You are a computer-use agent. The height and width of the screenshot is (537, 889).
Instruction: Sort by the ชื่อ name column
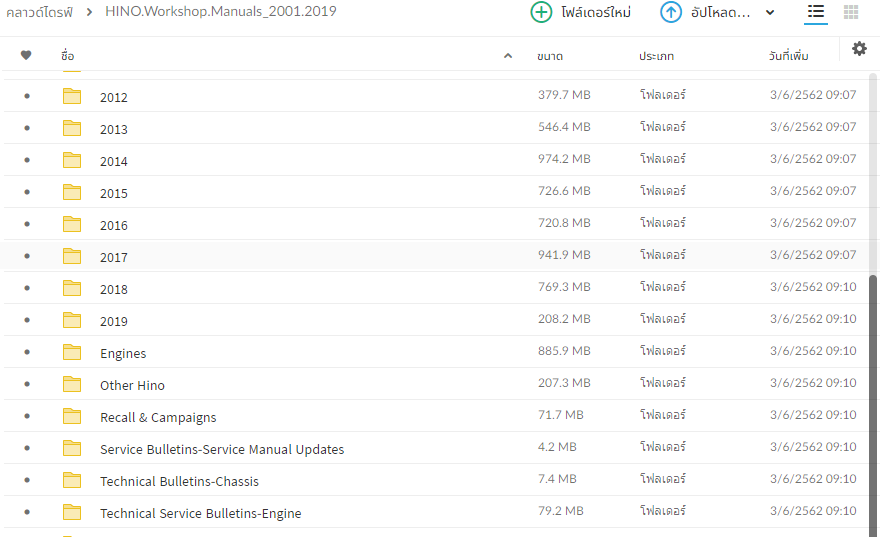(x=67, y=56)
